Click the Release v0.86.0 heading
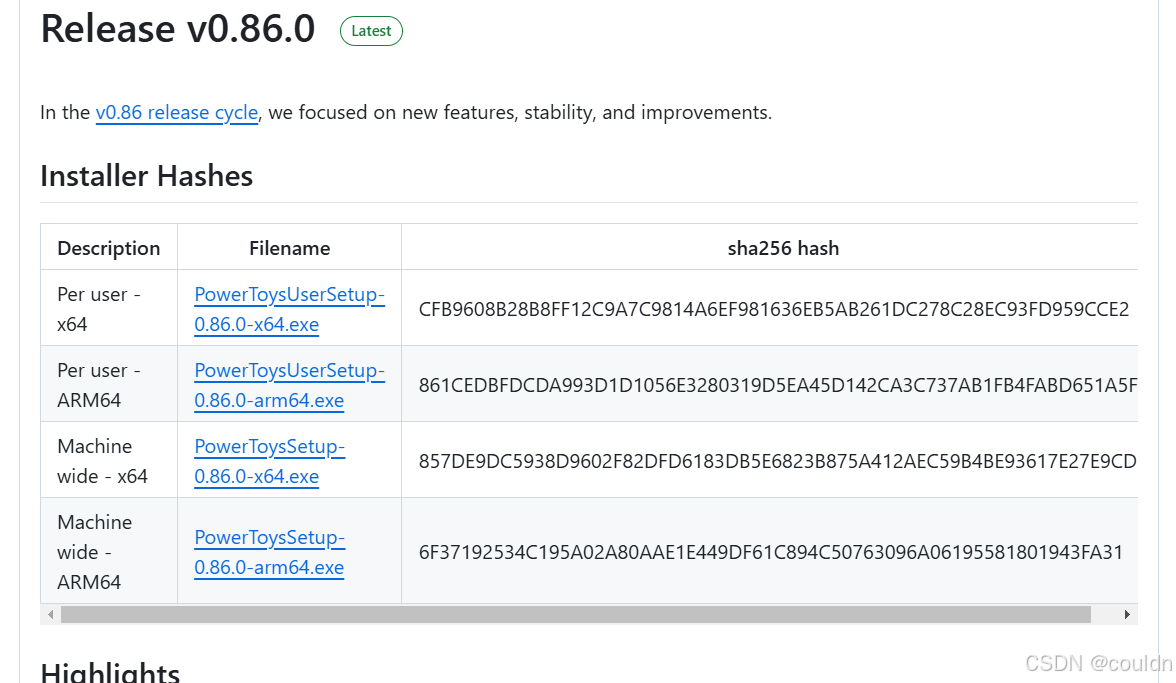Image resolution: width=1176 pixels, height=683 pixels. coord(178,29)
